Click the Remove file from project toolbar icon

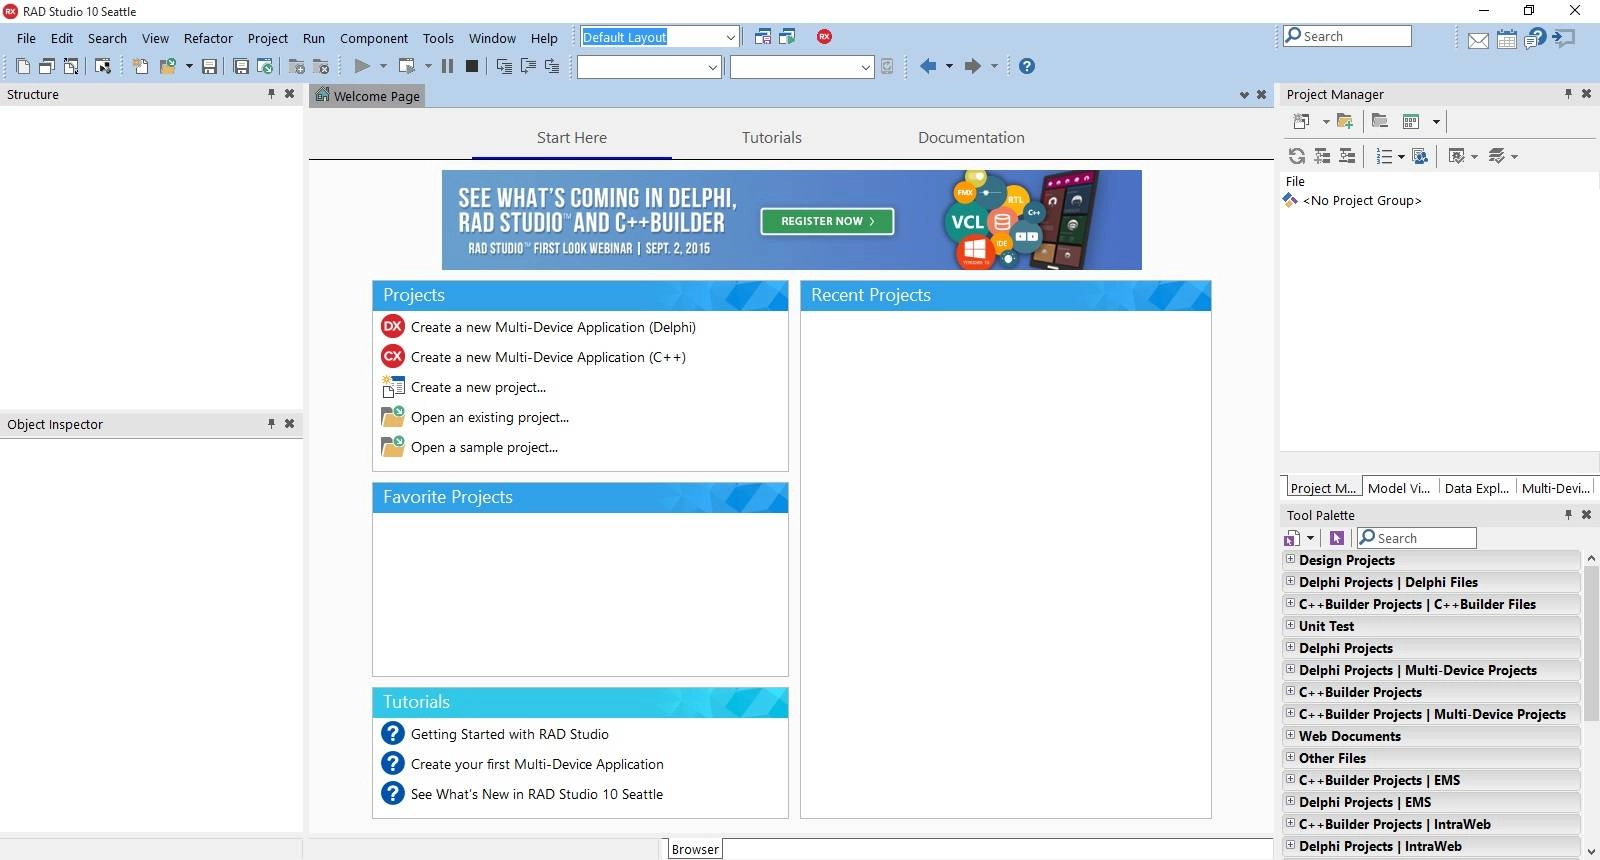[x=321, y=66]
